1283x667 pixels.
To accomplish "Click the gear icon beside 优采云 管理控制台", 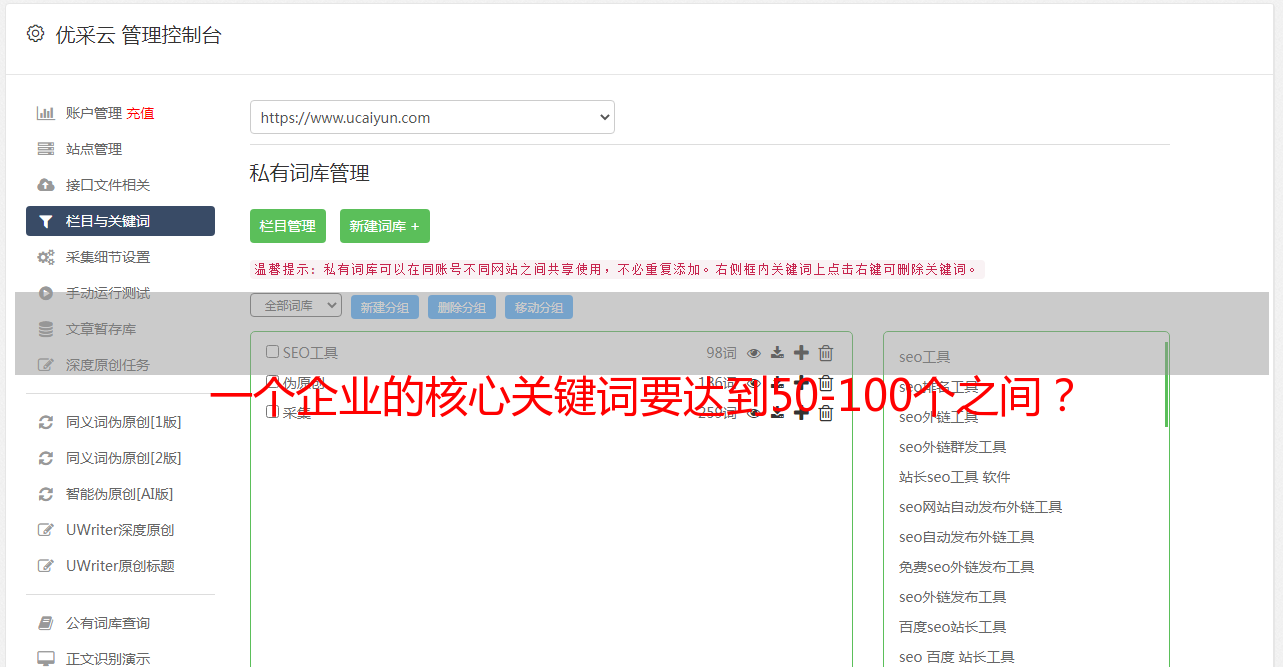I will pyautogui.click(x=36, y=34).
